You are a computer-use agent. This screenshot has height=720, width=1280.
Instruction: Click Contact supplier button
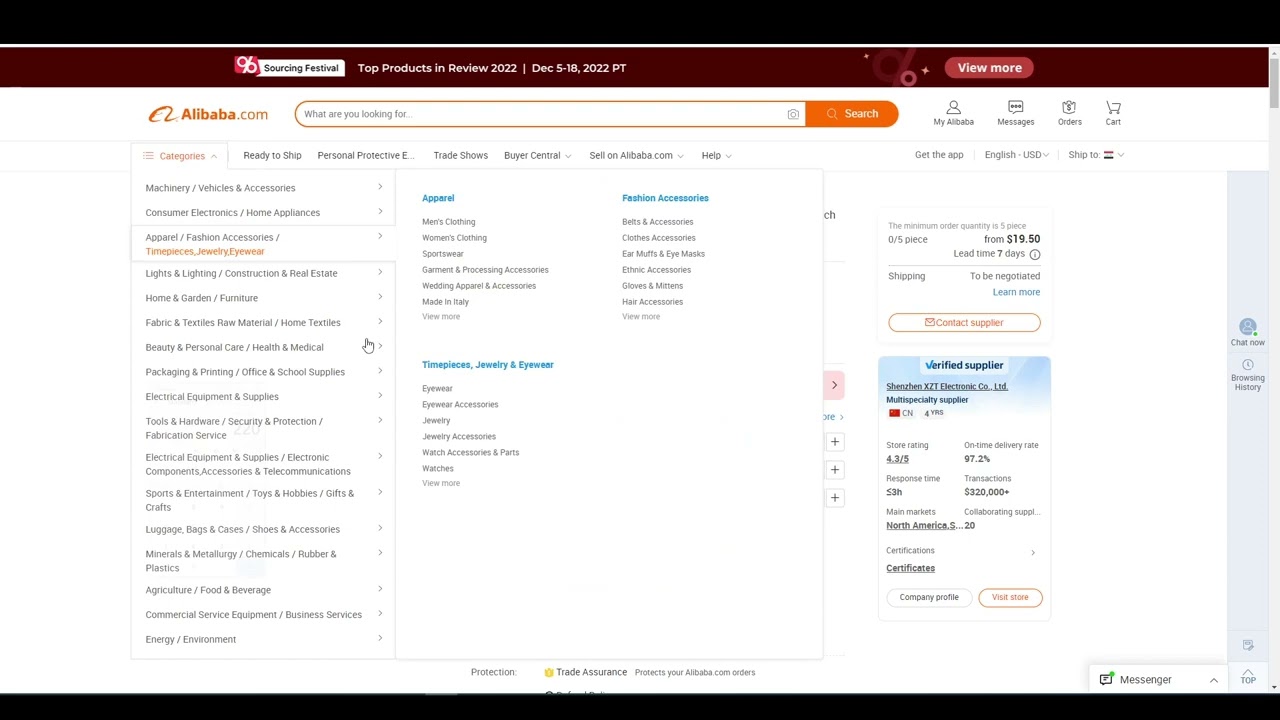(x=964, y=323)
